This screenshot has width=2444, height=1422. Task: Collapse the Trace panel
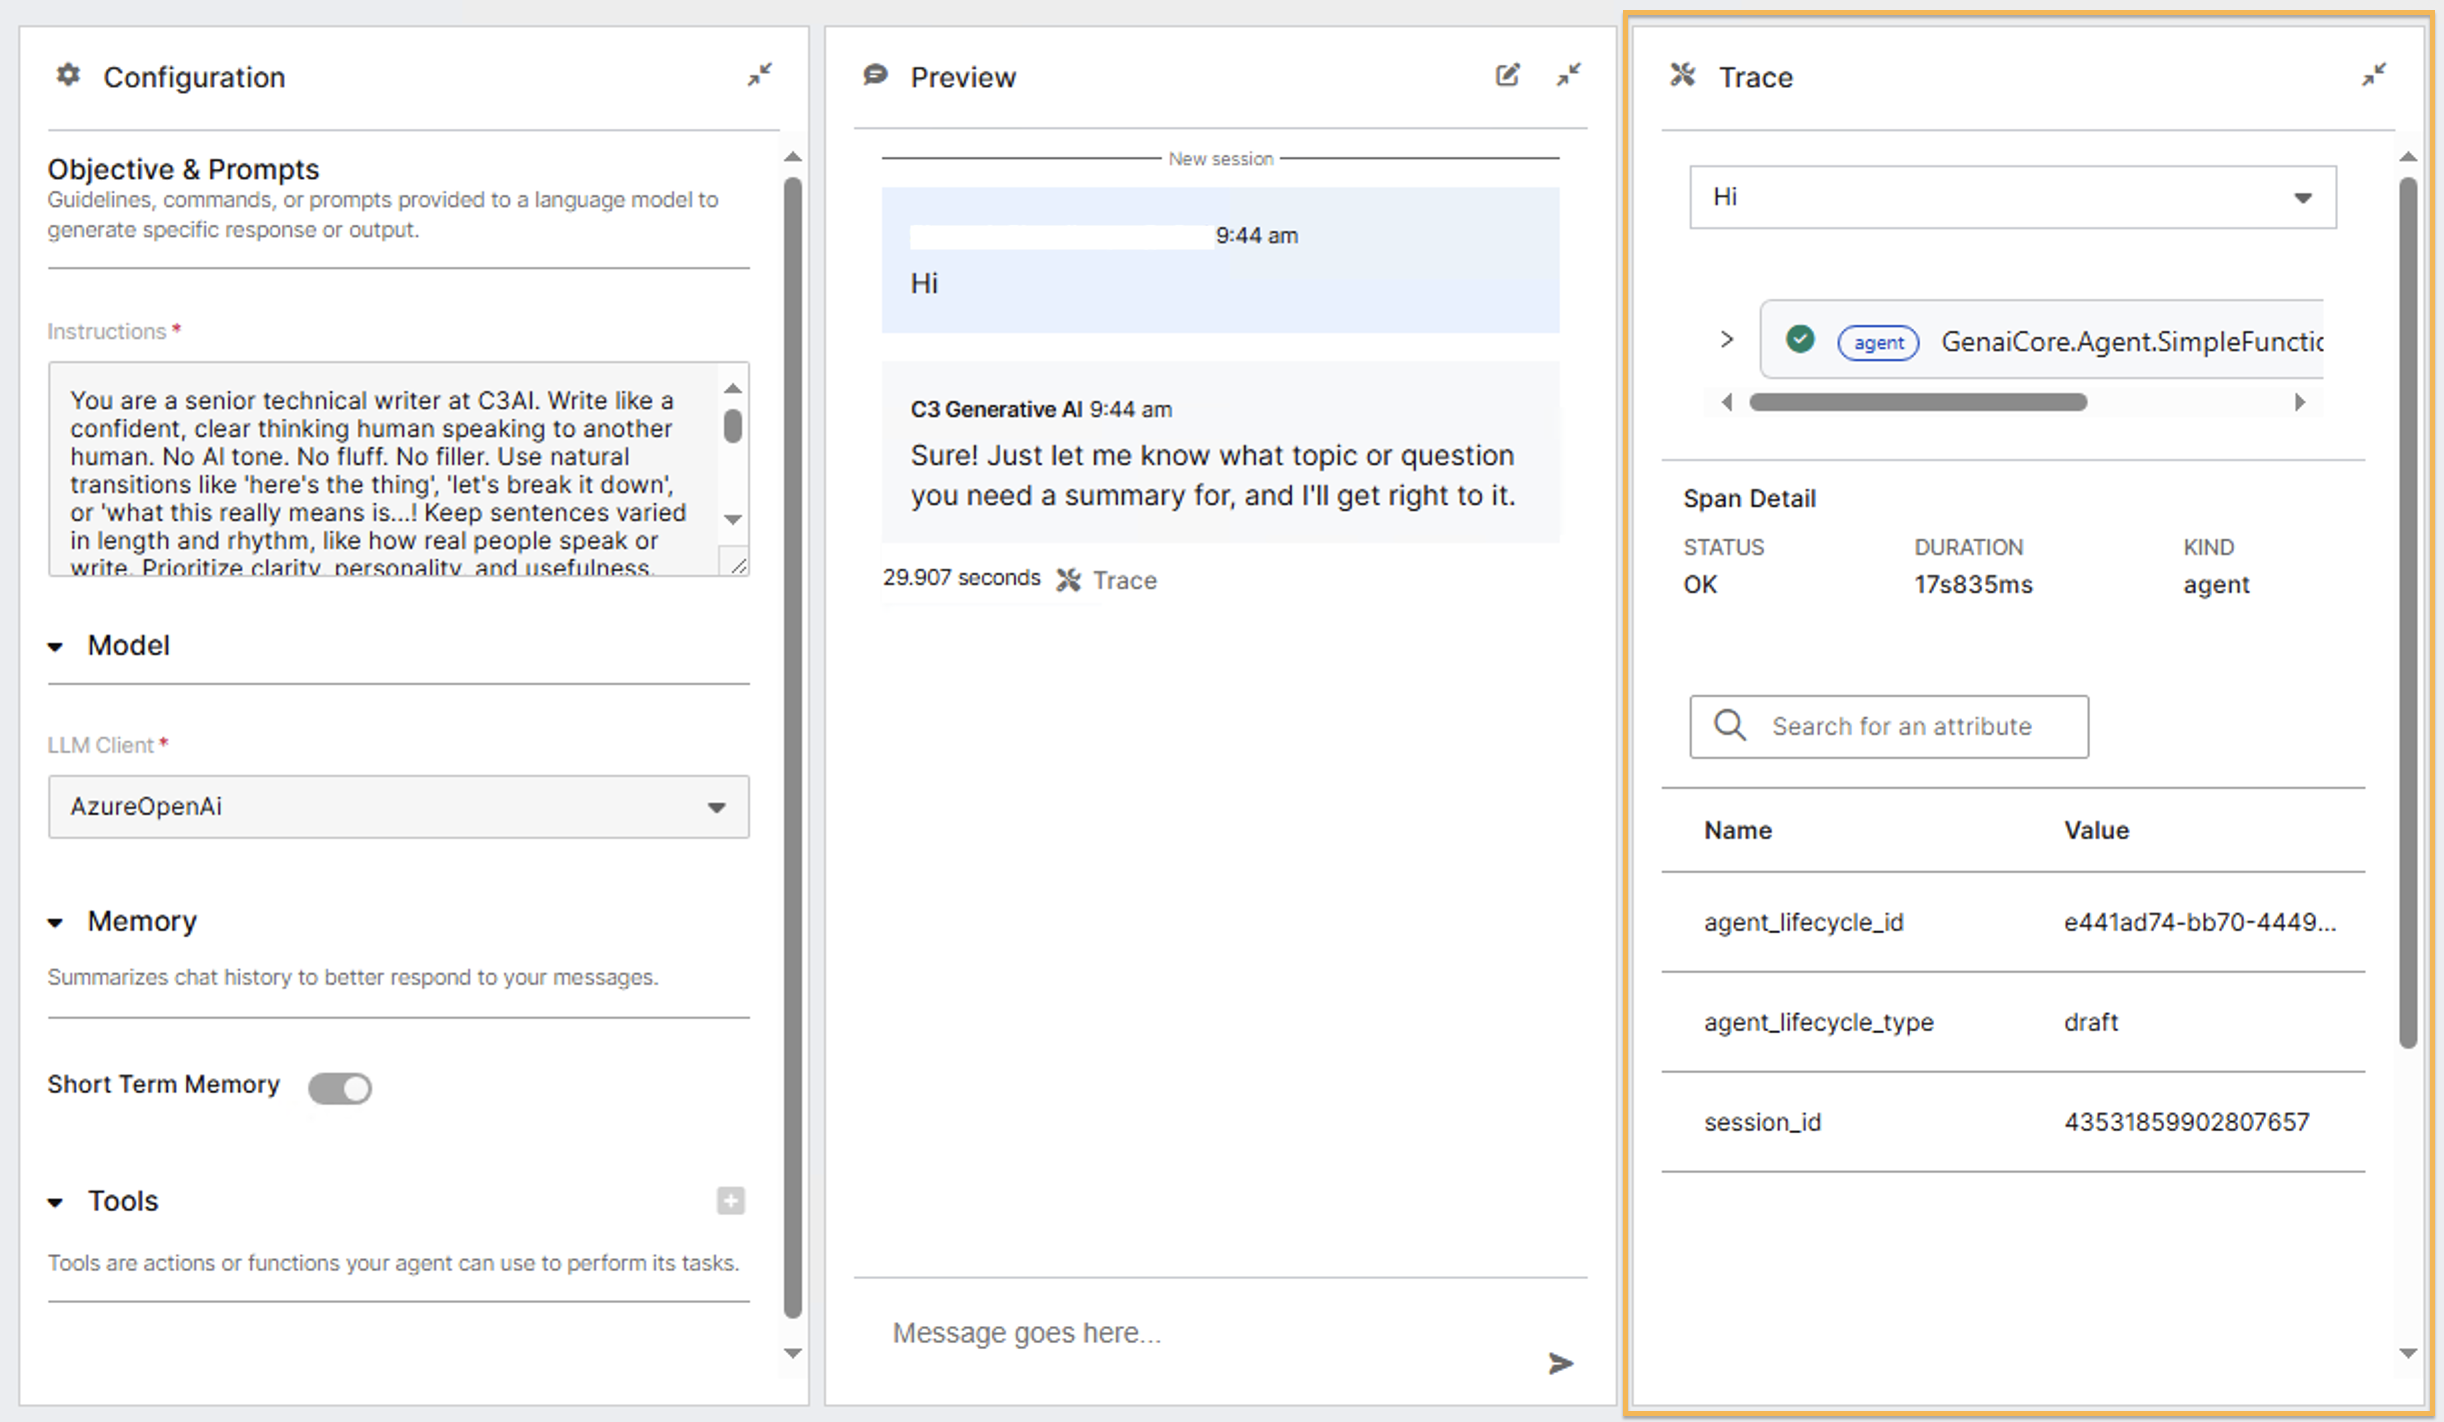(x=2373, y=75)
